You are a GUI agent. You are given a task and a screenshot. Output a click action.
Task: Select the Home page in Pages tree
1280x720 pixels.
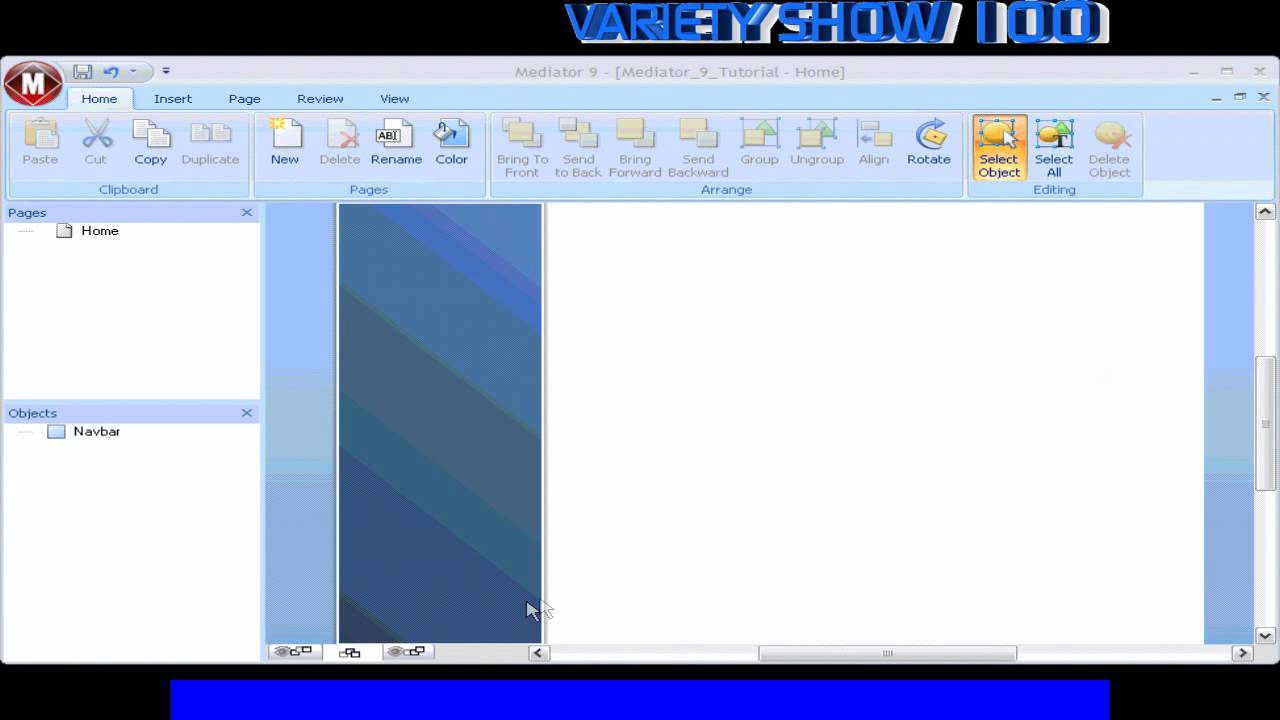(100, 231)
